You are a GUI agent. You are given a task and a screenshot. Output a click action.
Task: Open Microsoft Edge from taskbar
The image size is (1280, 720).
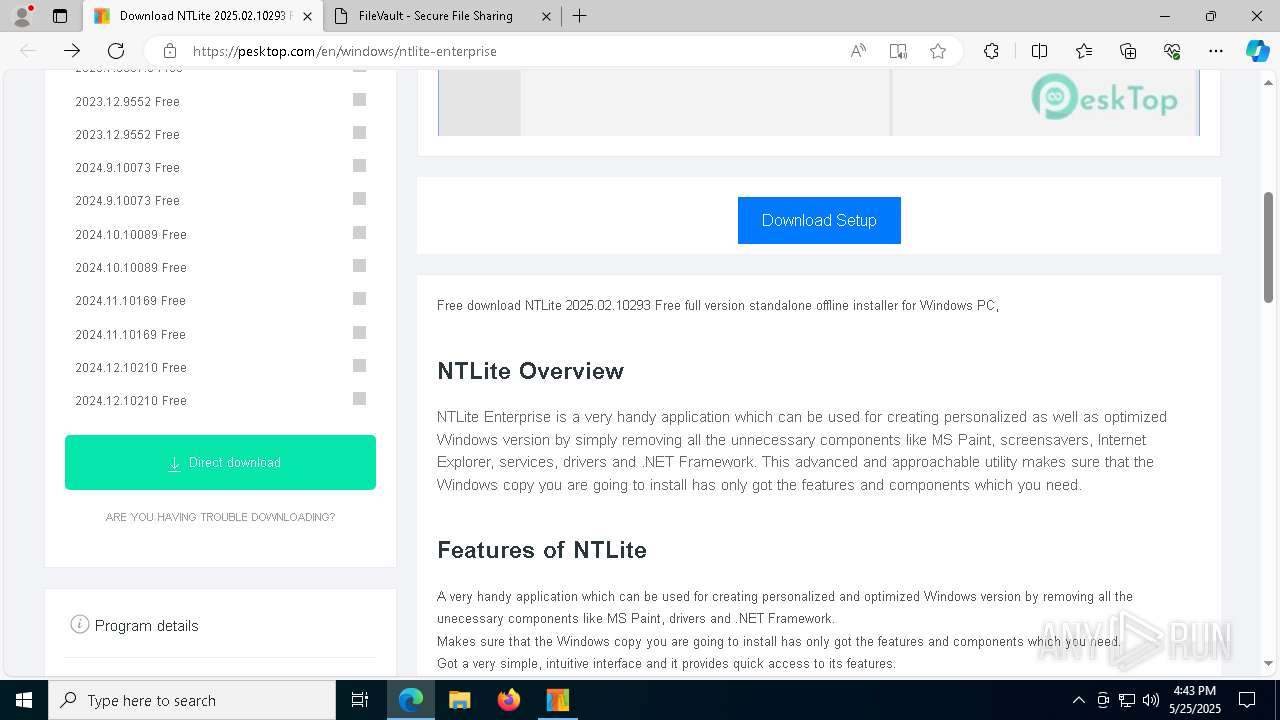tap(411, 700)
